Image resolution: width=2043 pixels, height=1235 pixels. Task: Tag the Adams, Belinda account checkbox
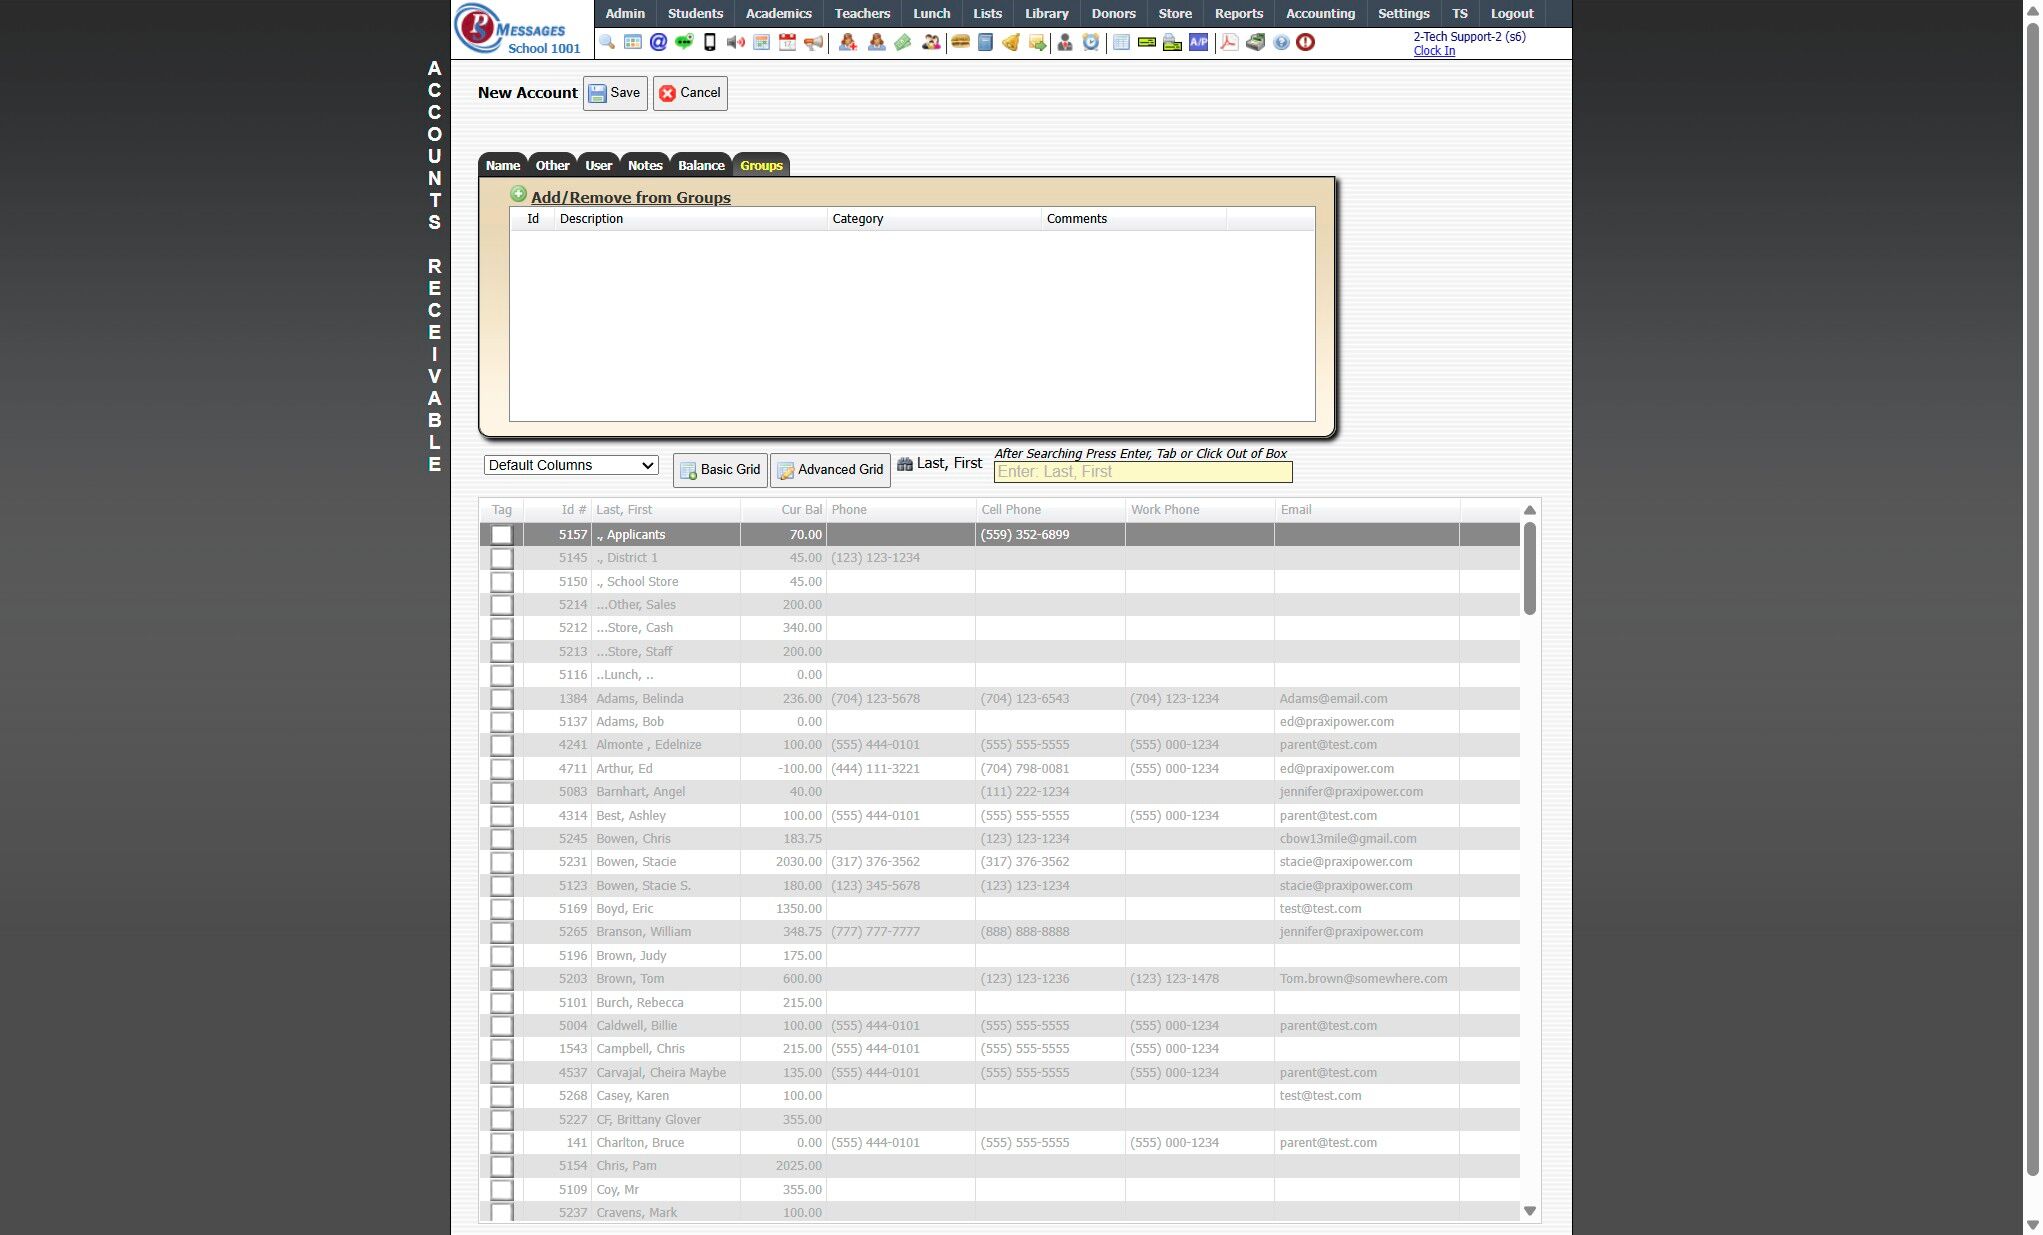(502, 699)
